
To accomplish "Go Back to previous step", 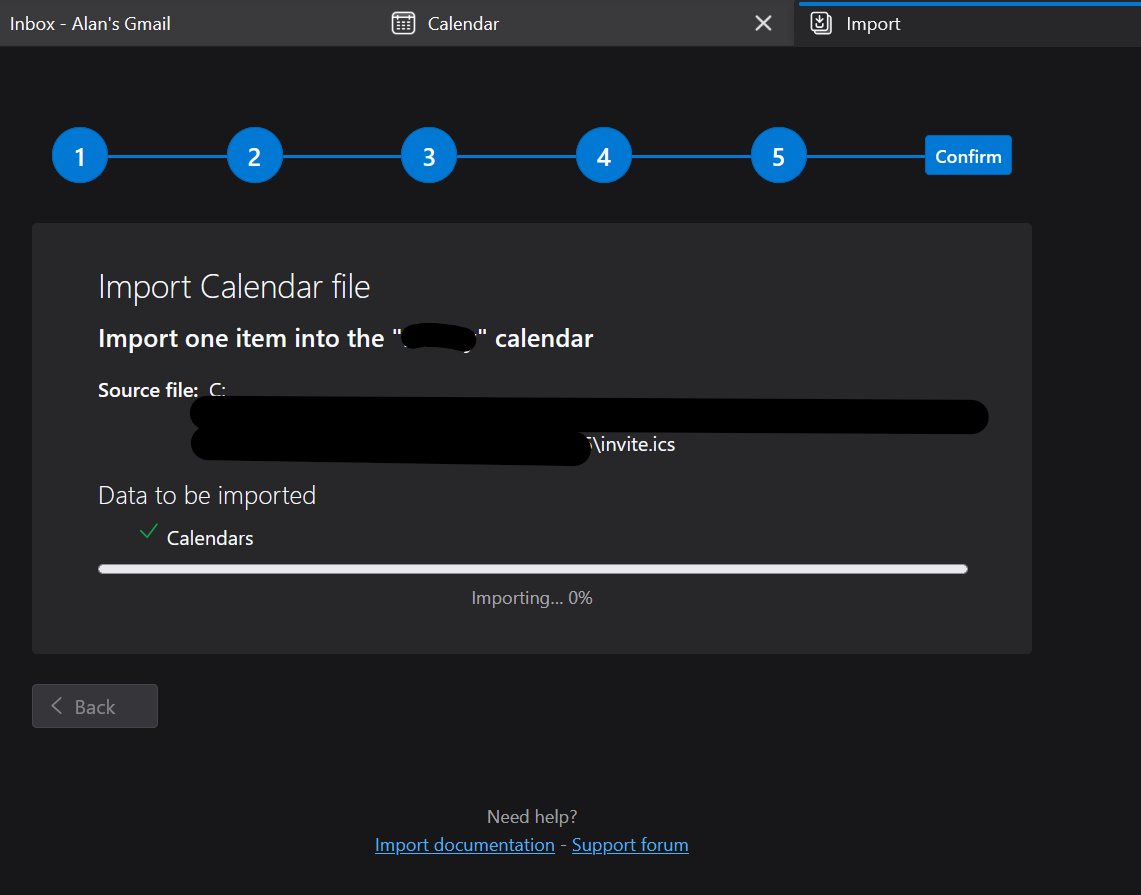I will click(95, 706).
